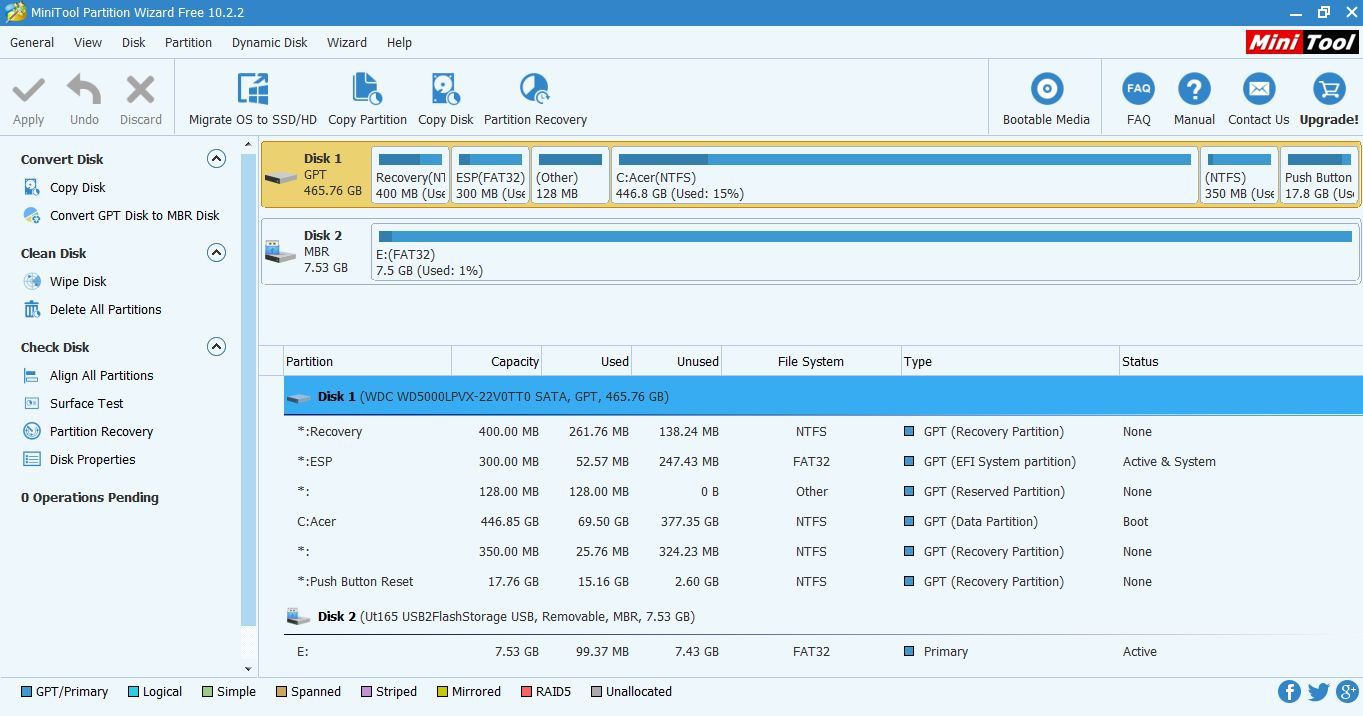Collapse the Clean Disk section
Screen dimensions: 1363x716
pos(216,252)
